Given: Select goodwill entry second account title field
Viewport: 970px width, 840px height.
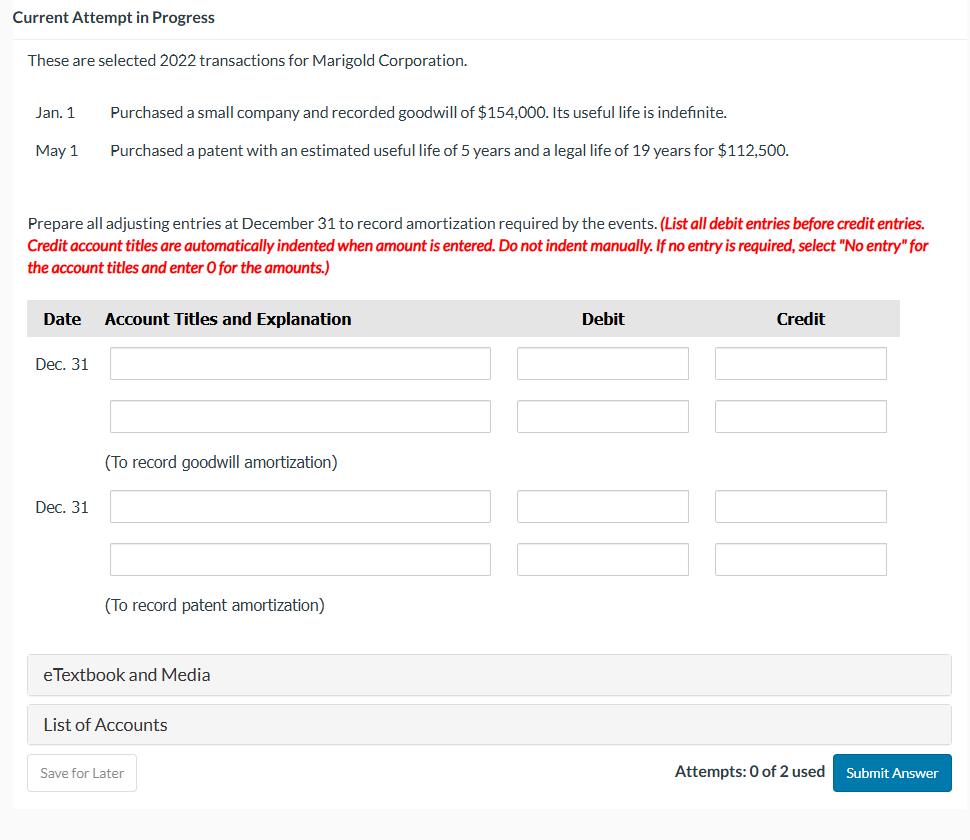Looking at the screenshot, I should point(300,417).
